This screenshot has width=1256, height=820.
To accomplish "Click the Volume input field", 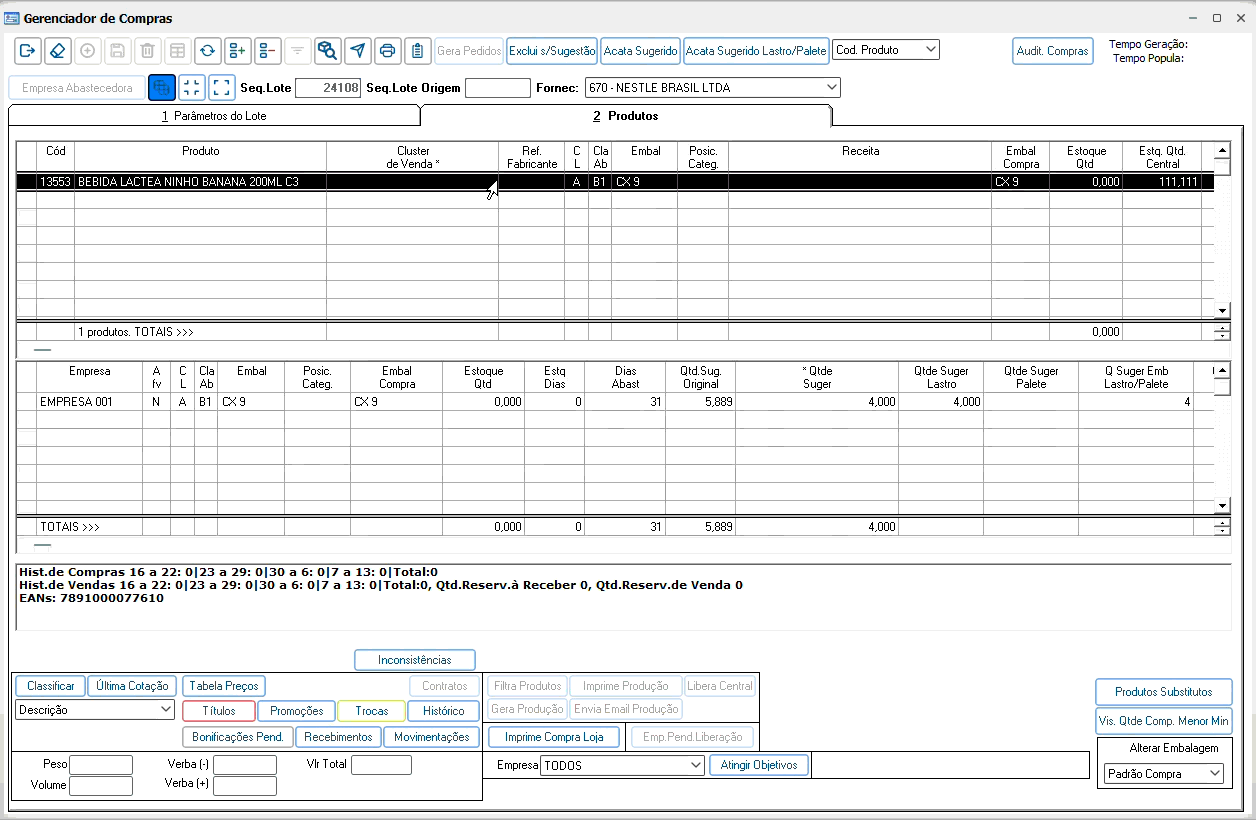I will [101, 786].
